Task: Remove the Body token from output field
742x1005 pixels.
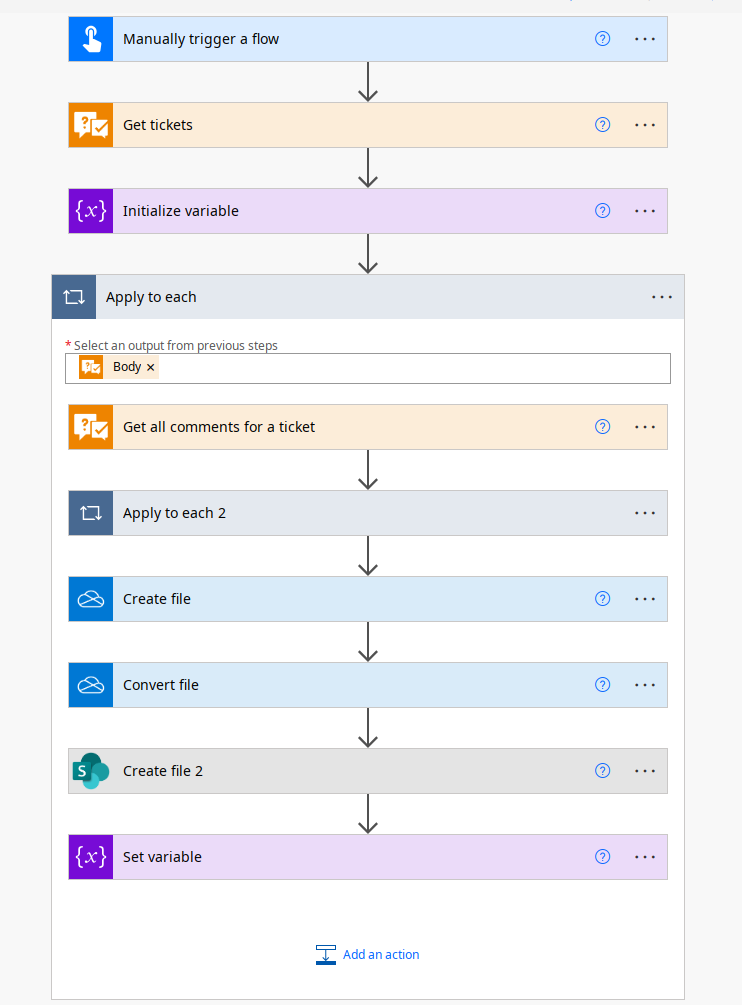Action: tap(151, 368)
